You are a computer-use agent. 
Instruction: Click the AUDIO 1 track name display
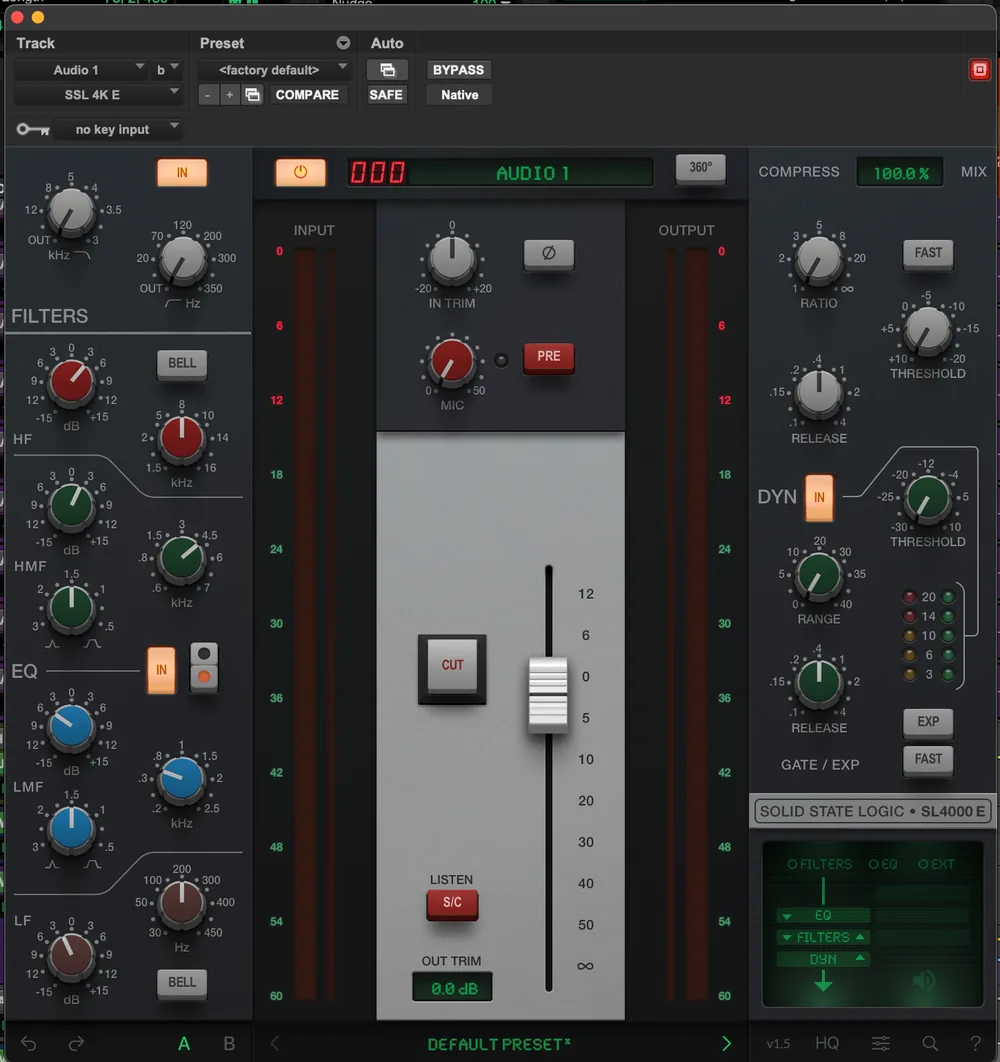tap(533, 173)
